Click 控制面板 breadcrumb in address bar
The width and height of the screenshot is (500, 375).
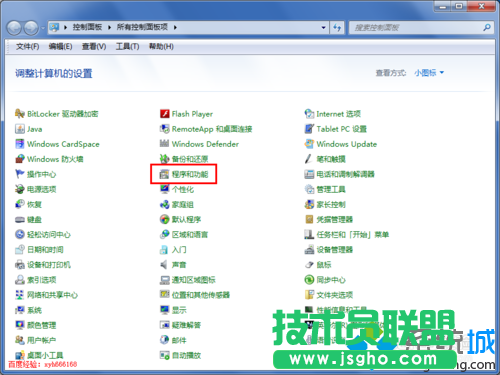point(87,27)
